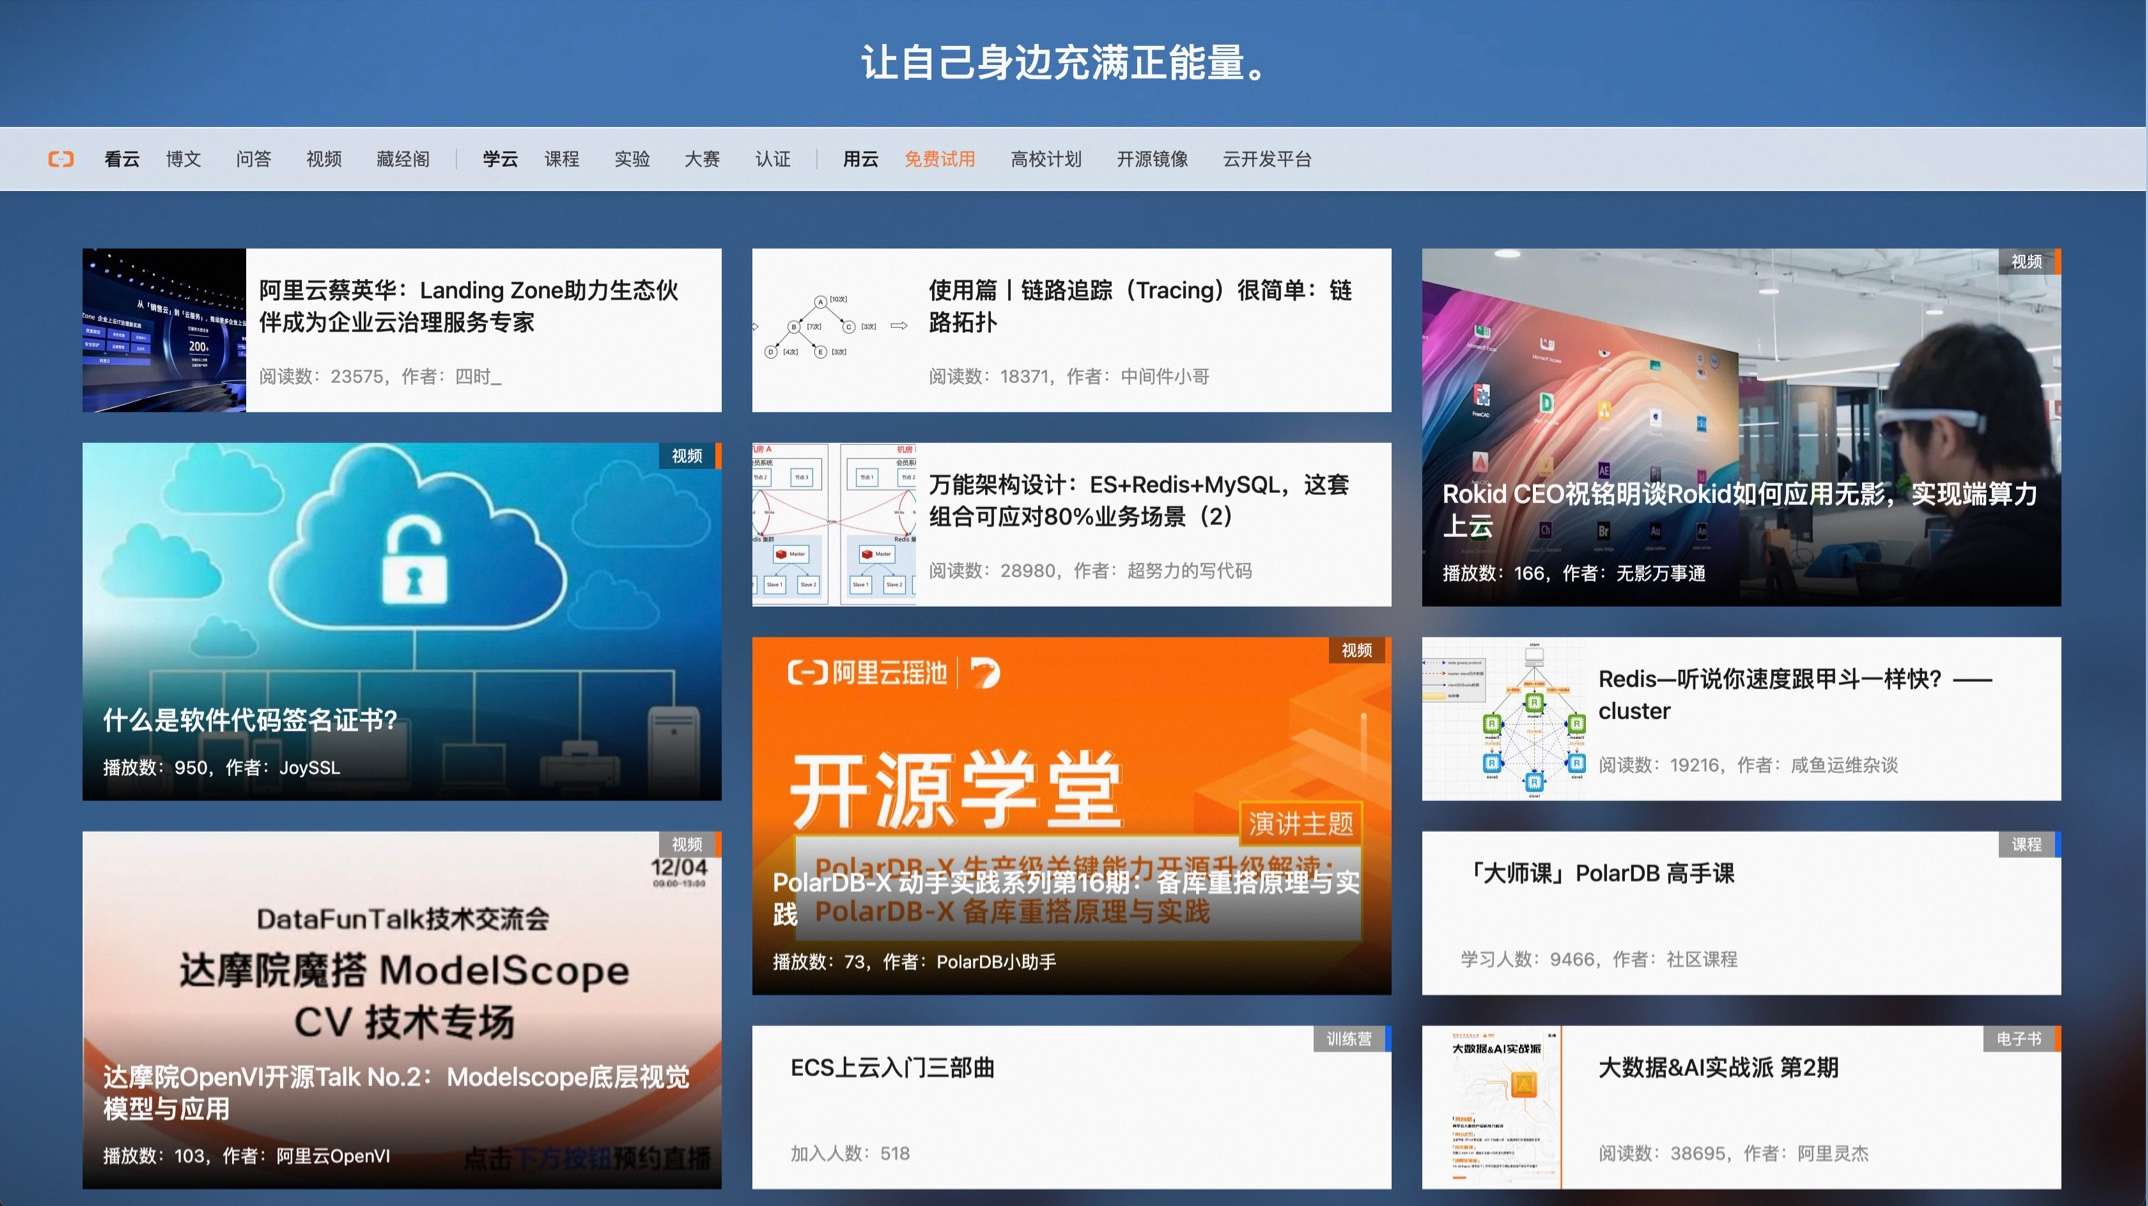Click the architecture diagram thumbnail of ES+Redis+MySQL
Viewport: 2148px width, 1206px height.
point(834,524)
